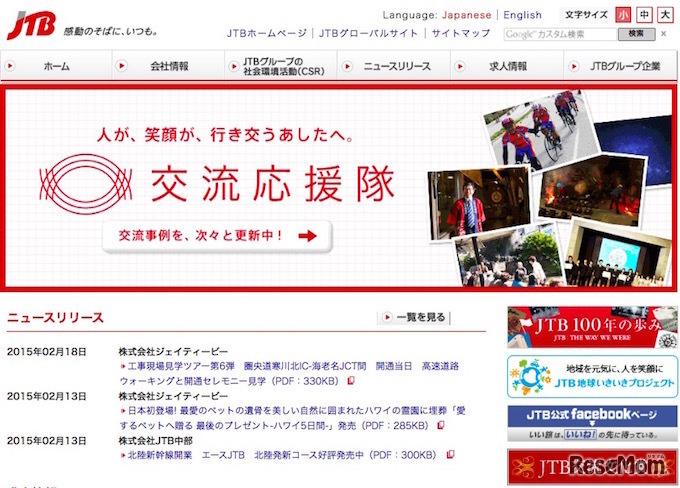Open 北陸新幹線開業 エースJTB news link
This screenshot has width=680, height=488.
[282, 455]
